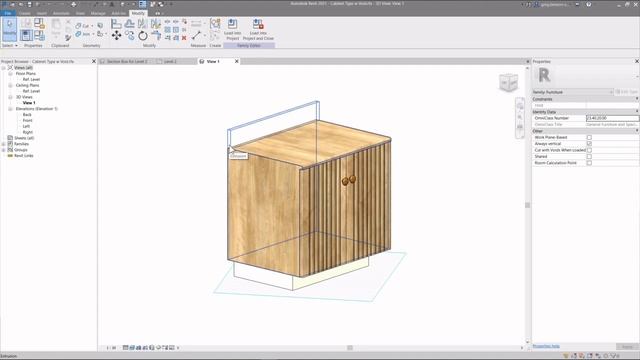The width and height of the screenshot is (640, 360).
Task: Open the File menu tab
Action: (8, 13)
